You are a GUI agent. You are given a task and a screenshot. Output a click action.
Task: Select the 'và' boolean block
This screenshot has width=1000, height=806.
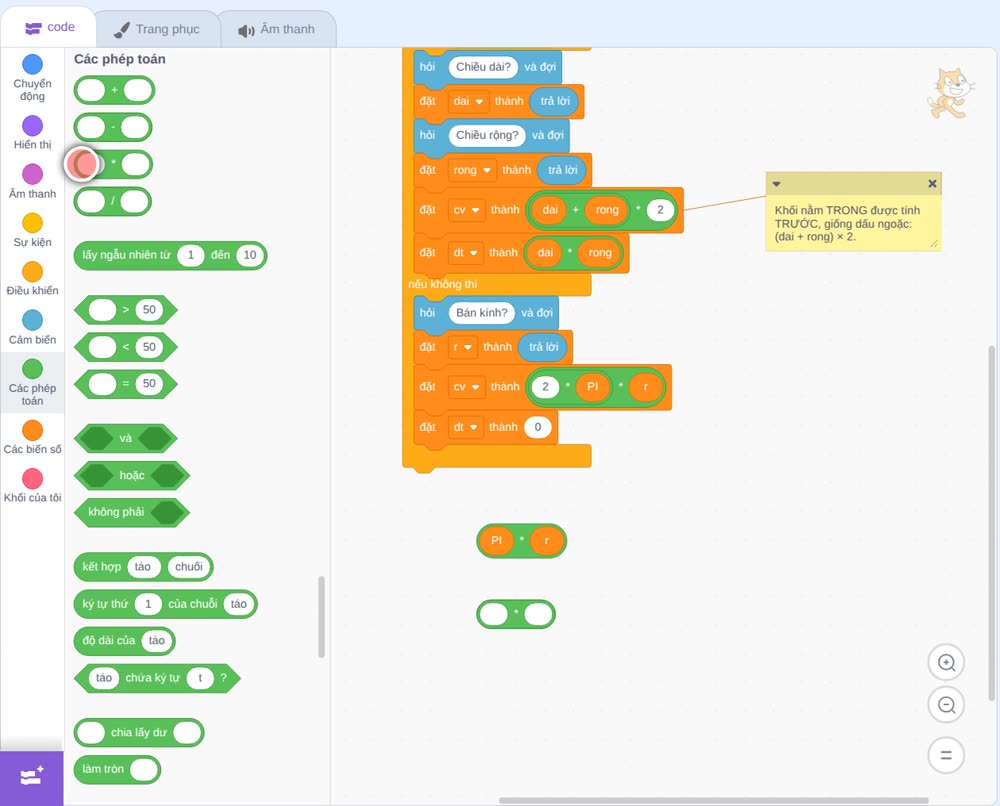pyautogui.click(x=126, y=439)
